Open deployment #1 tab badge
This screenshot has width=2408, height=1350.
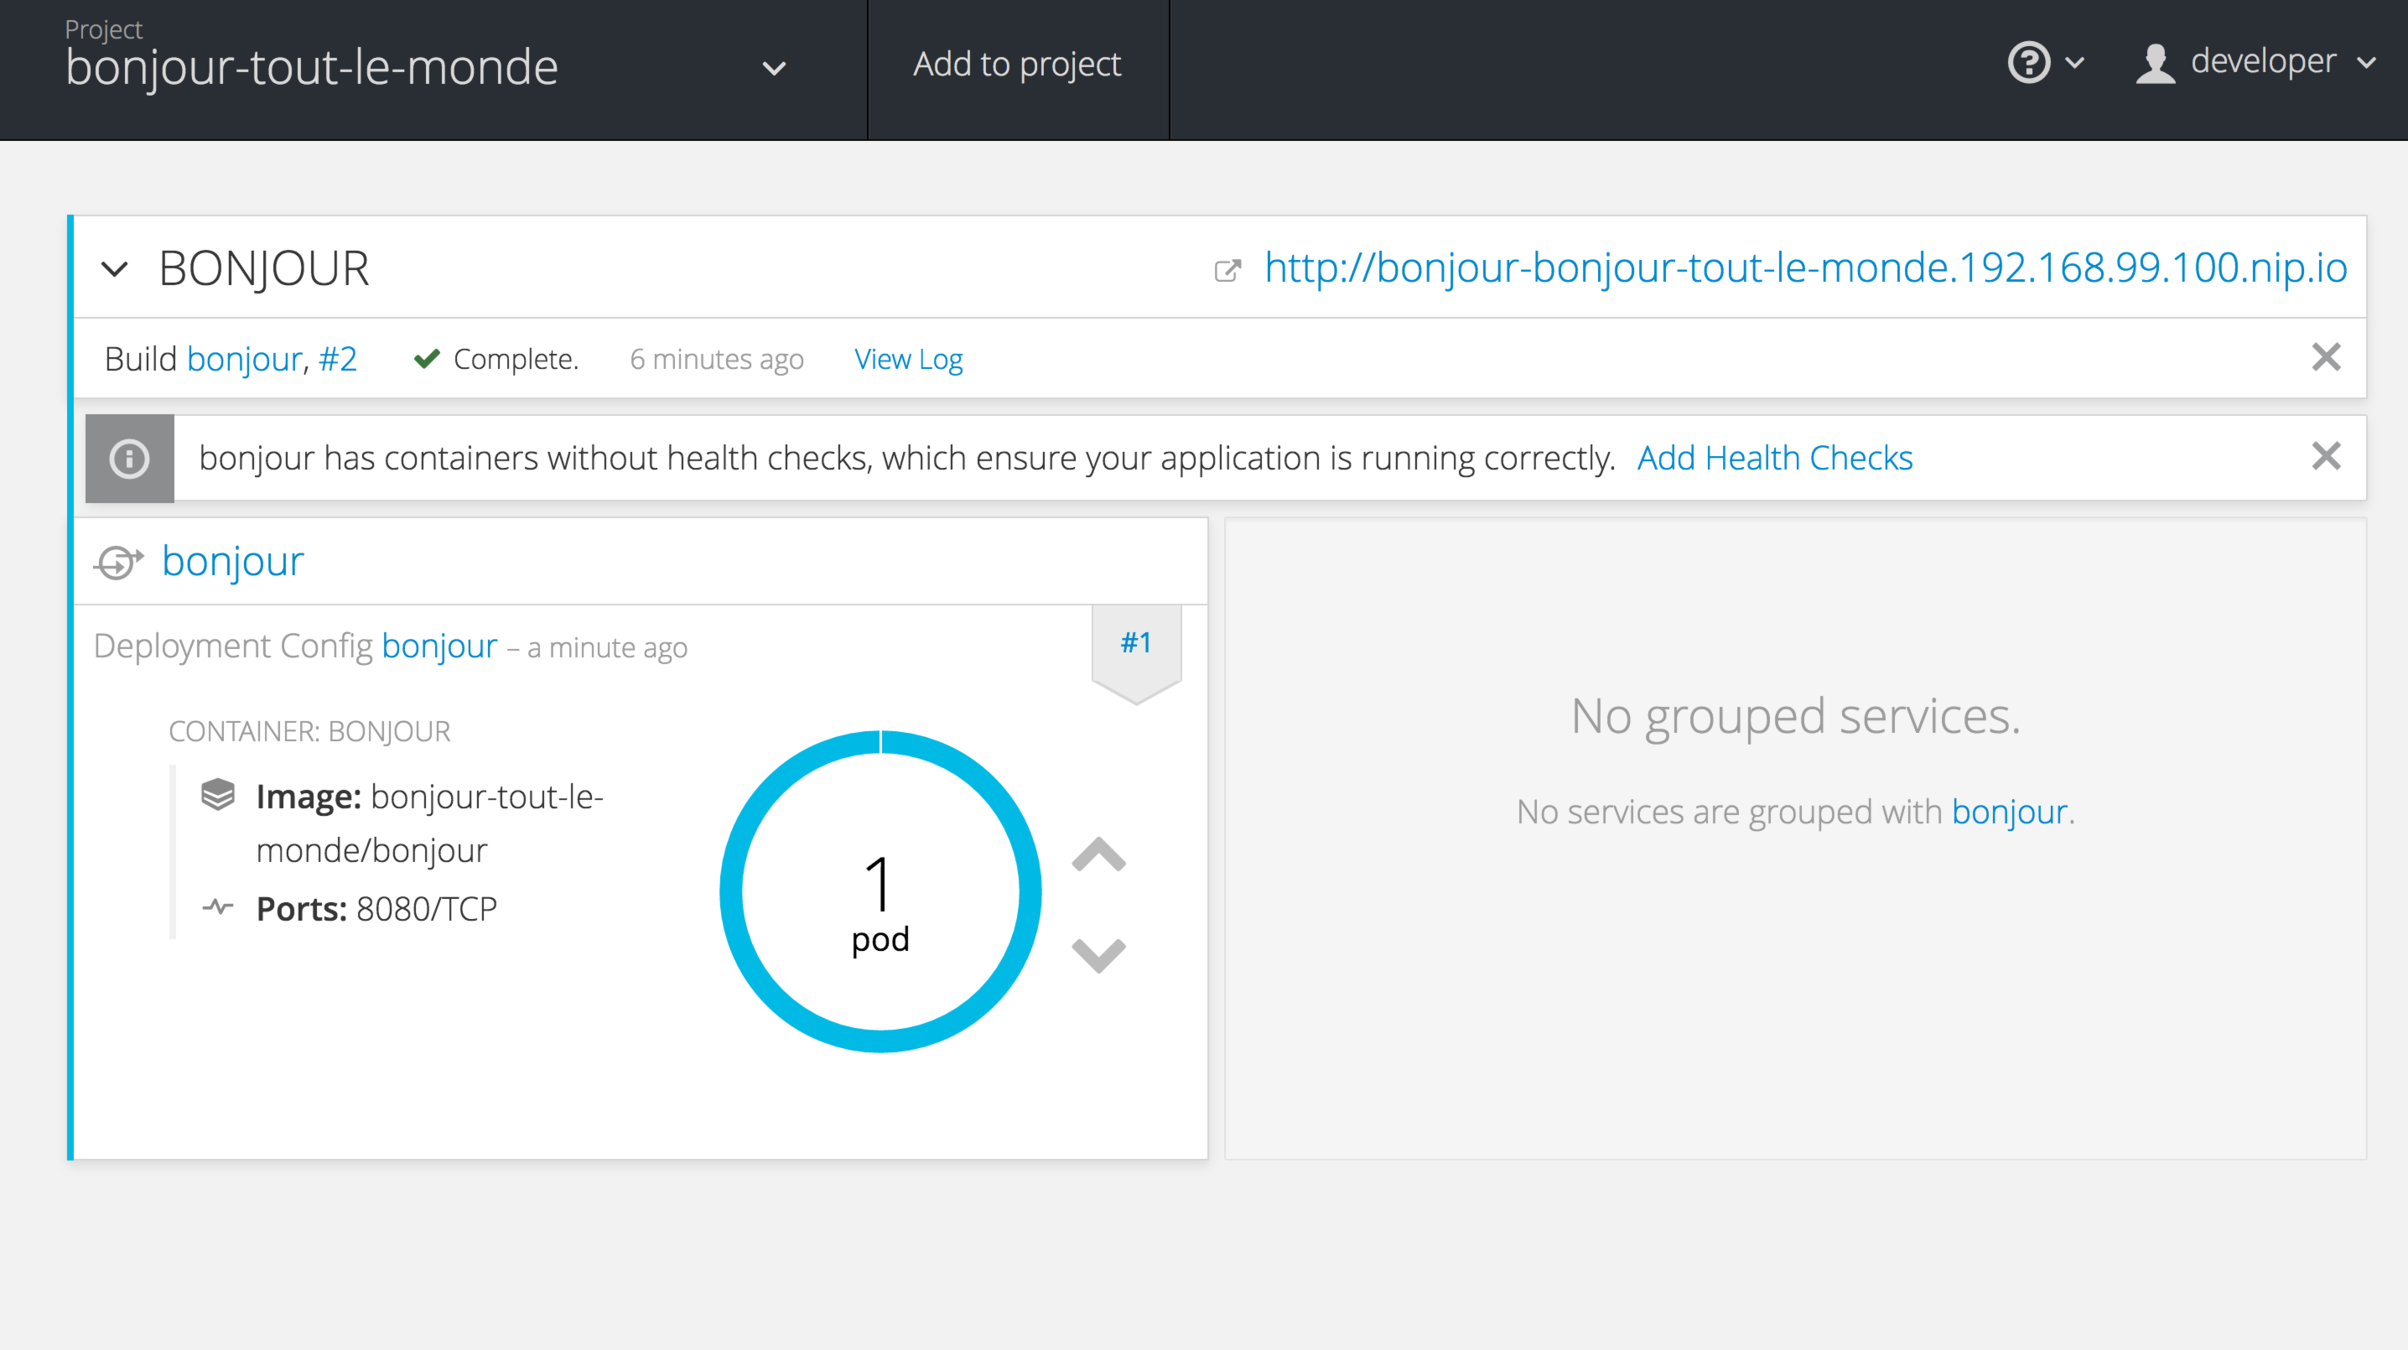coord(1135,643)
